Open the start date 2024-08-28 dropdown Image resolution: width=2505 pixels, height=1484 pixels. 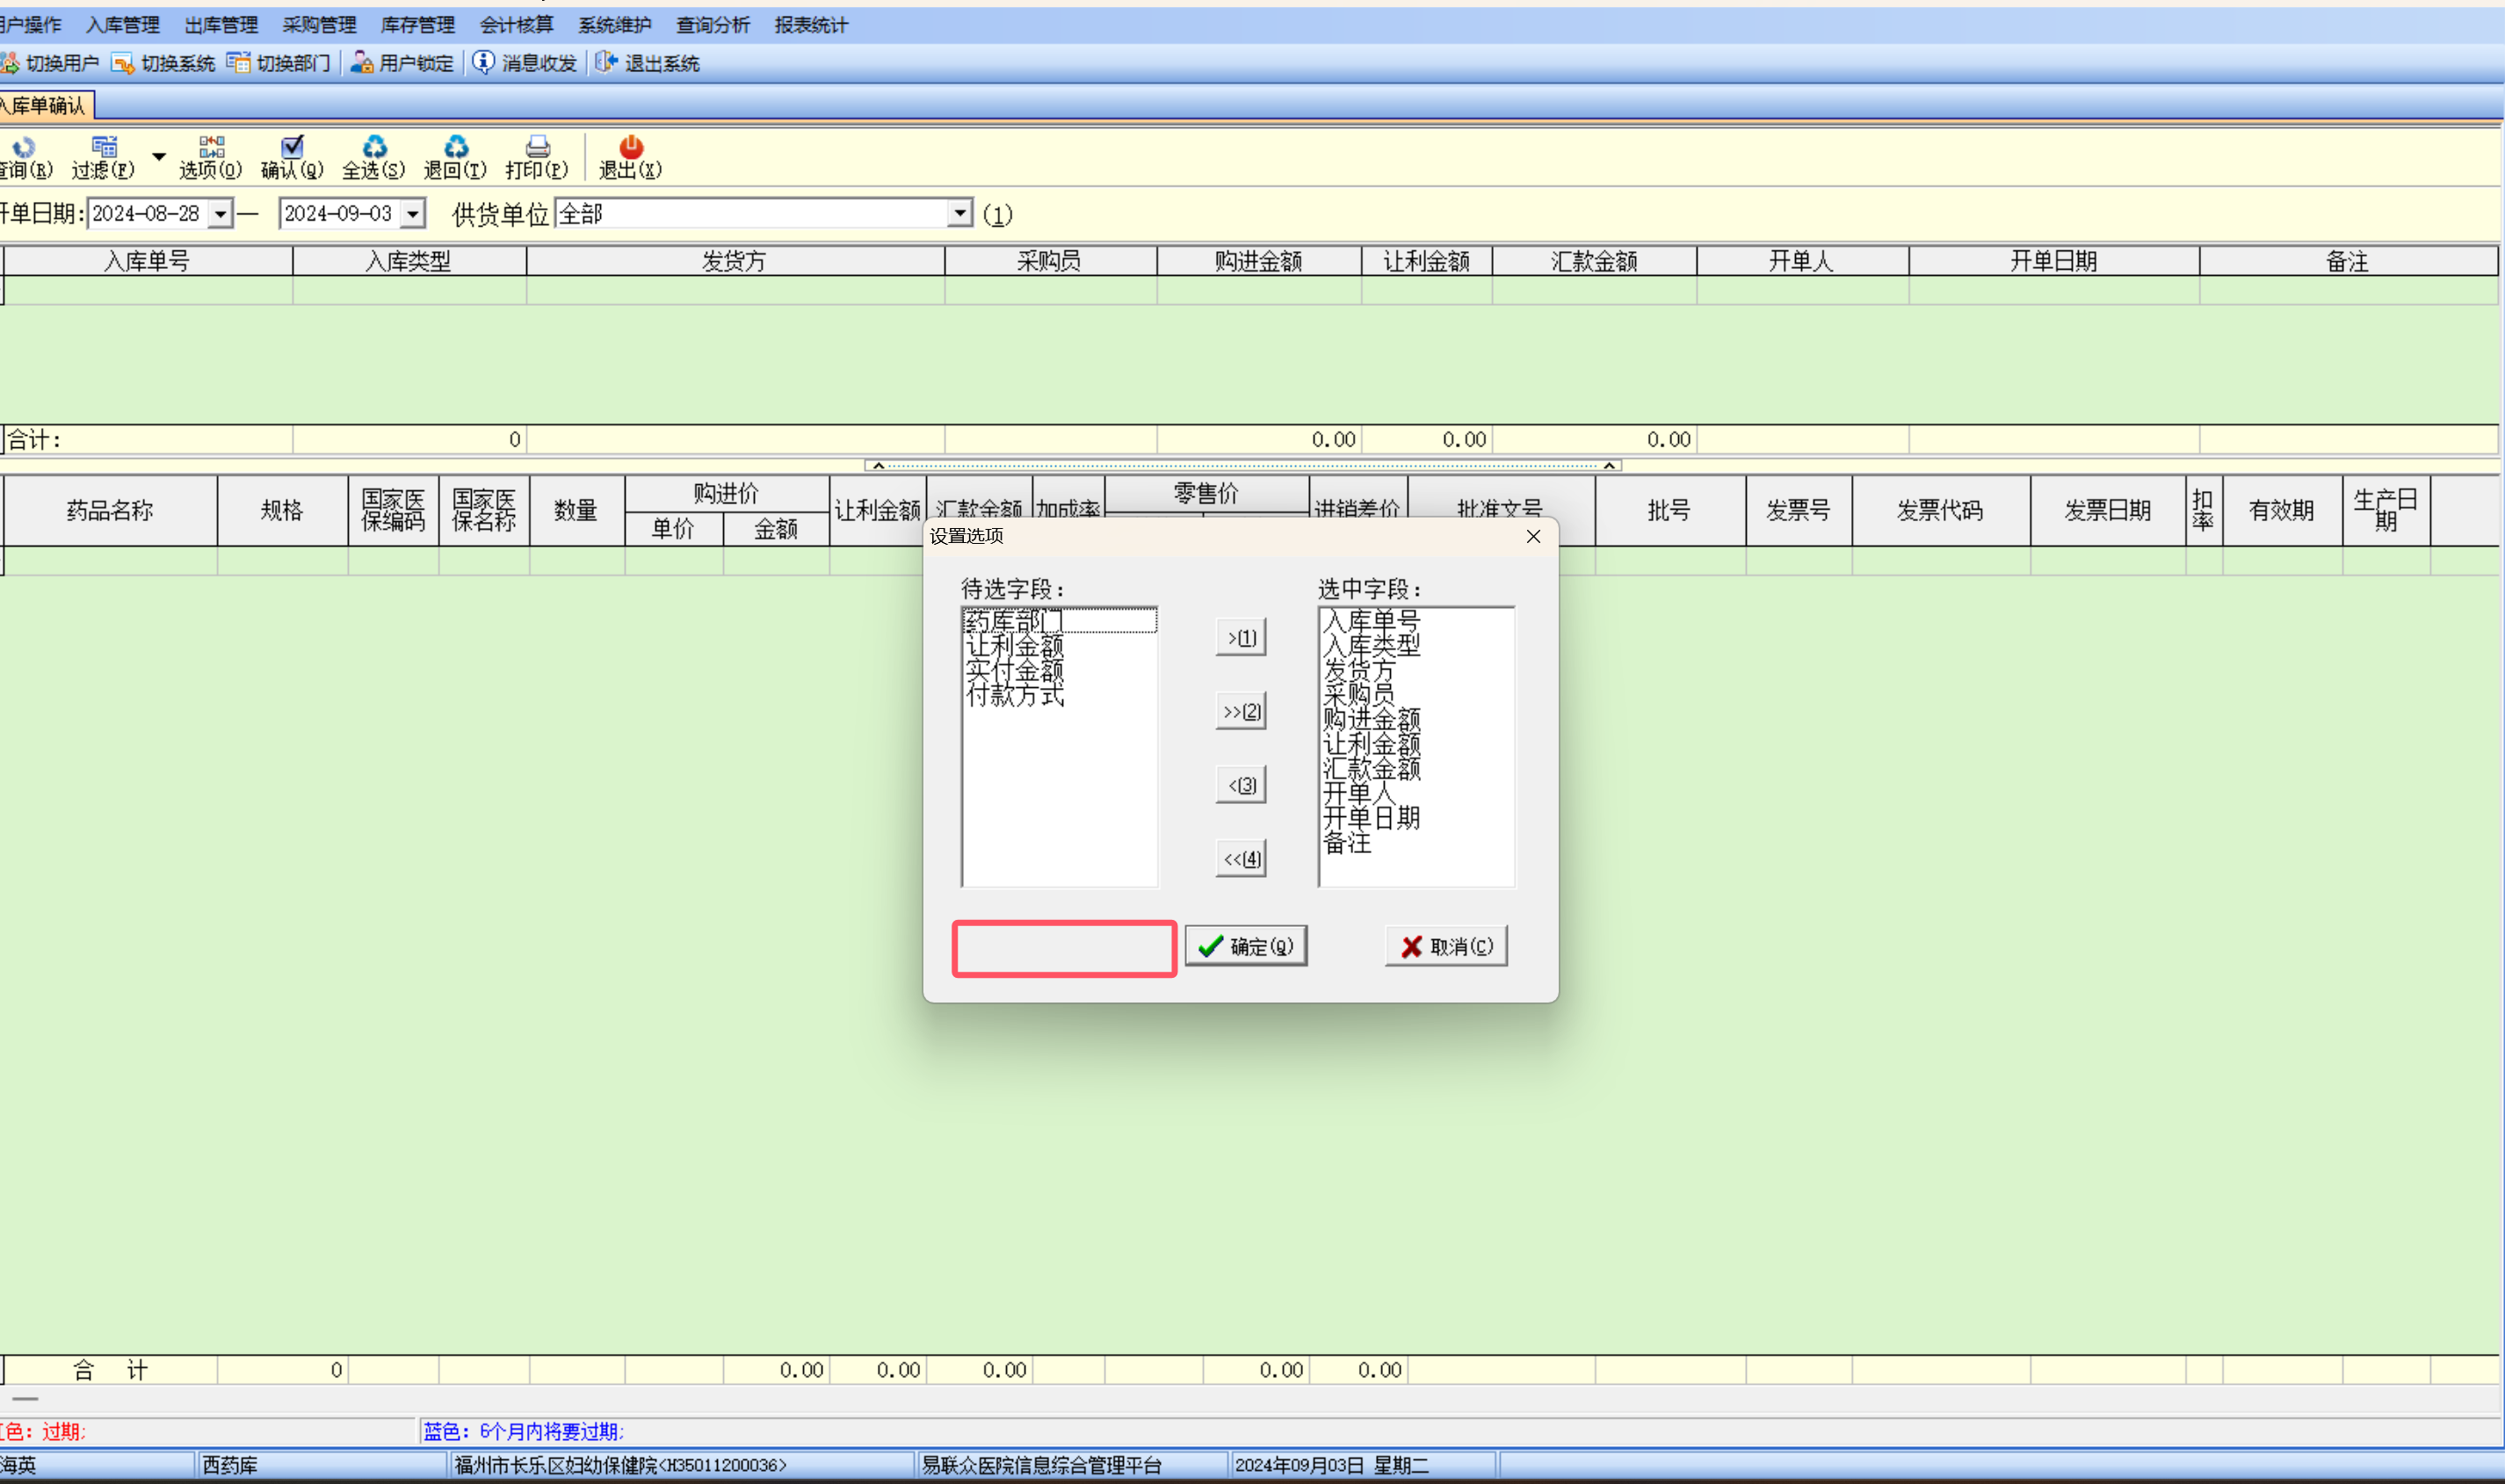click(x=221, y=214)
